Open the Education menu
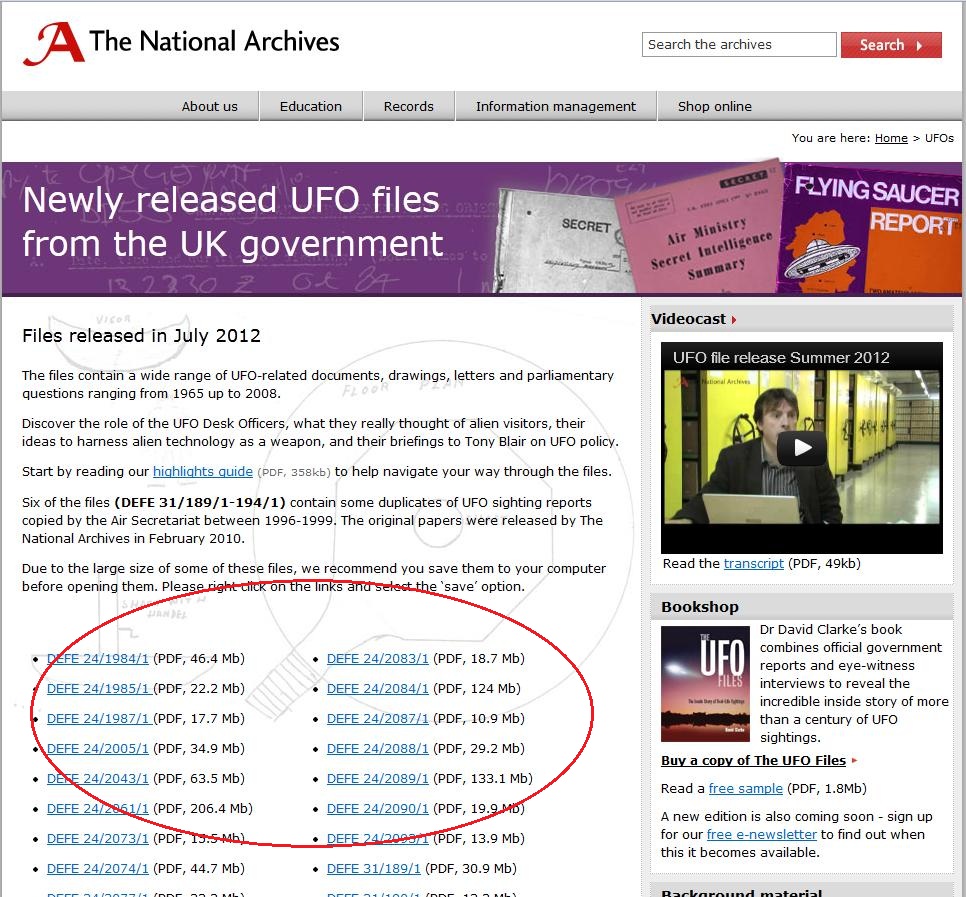The image size is (966, 897). click(310, 106)
